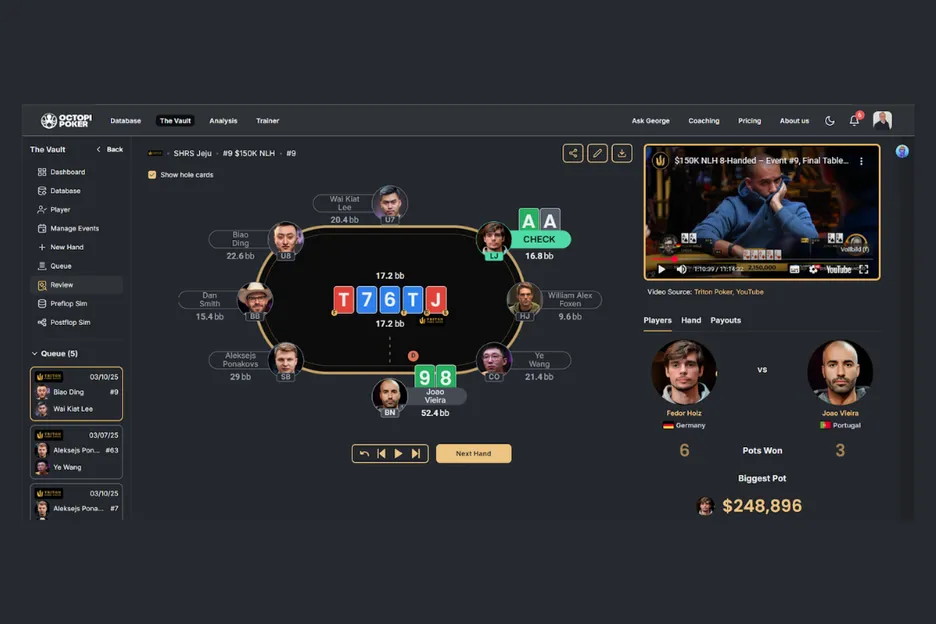
Task: Play the hand replay
Action: 398,454
